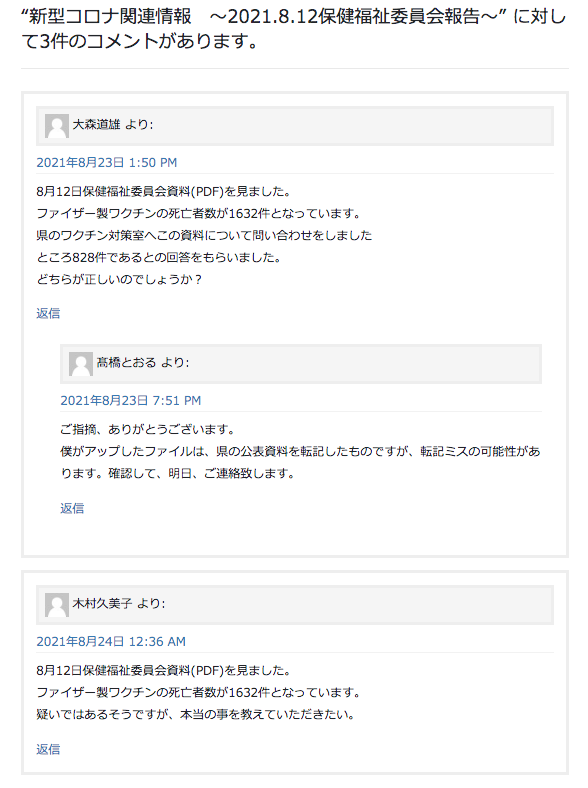Click 大森道雄's avatar icon
This screenshot has height=788, width=588.
[57, 126]
